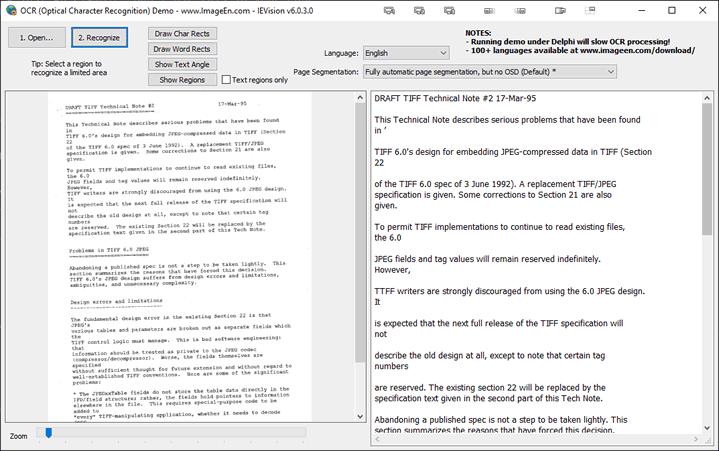Screen dimensions: 719x451
Task: Click Draw Word Rects button
Action: [182, 49]
